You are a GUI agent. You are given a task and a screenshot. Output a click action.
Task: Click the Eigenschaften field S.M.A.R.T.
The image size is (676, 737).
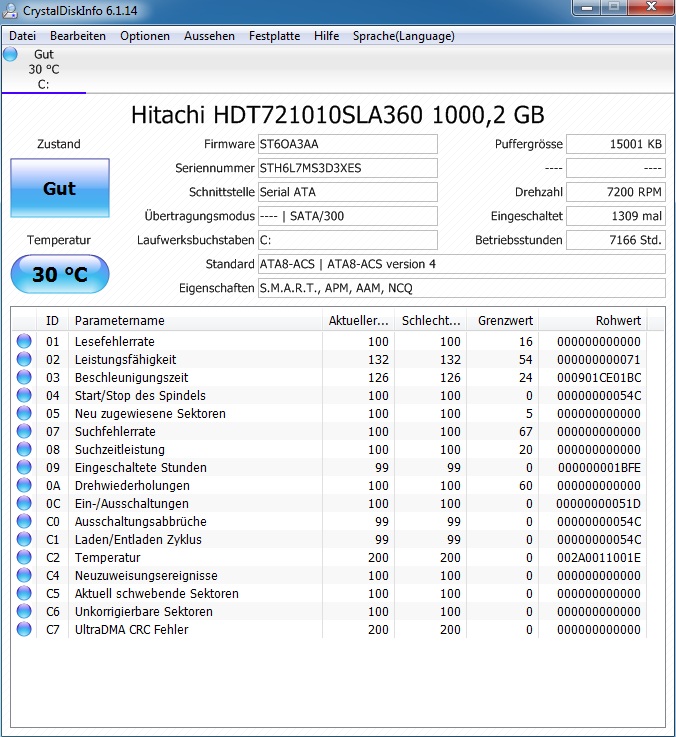[462, 288]
